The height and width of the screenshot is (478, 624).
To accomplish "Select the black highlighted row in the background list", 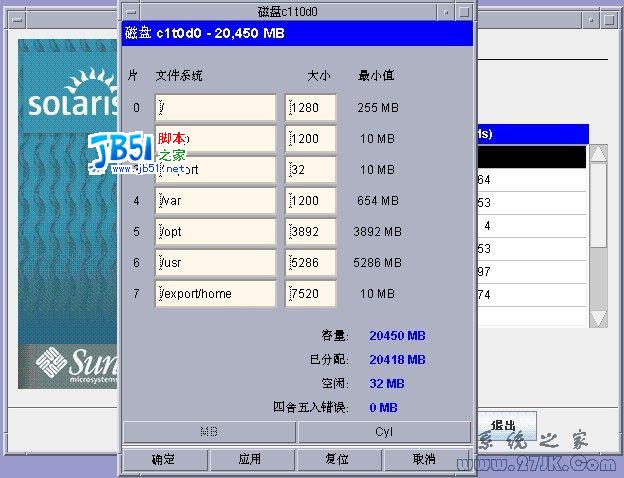I will (532, 157).
